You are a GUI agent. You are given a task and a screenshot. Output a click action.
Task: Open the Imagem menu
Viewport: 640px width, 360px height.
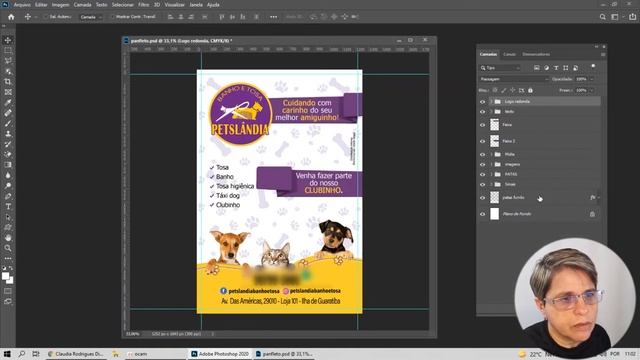pos(60,5)
